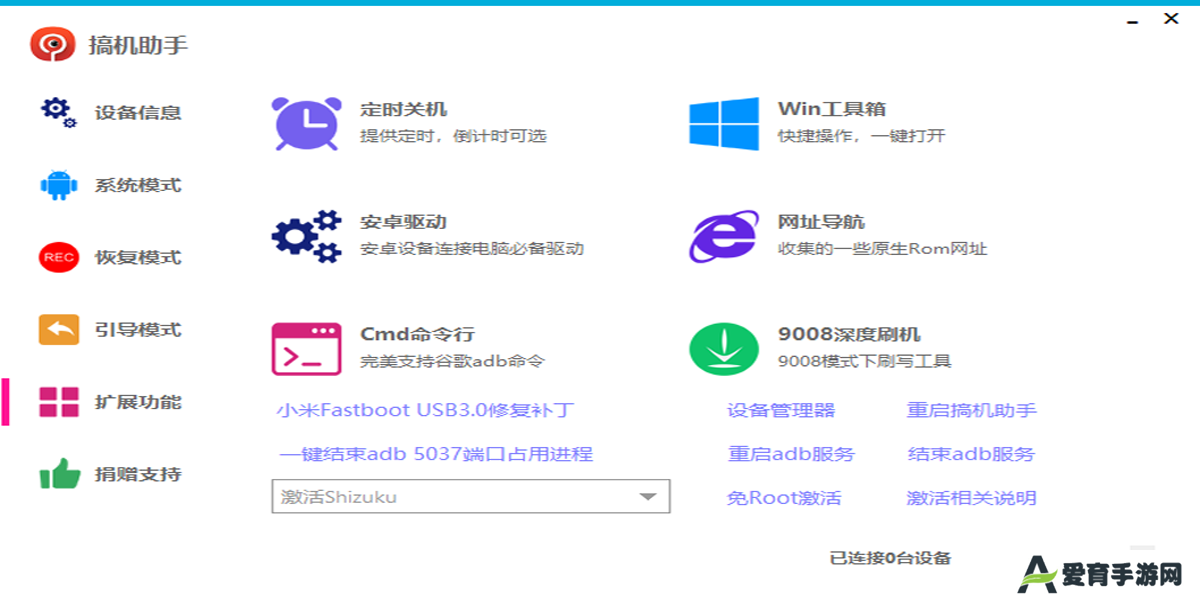Click the pink grid icon for 扩展功能
Screen dimensions: 1200x600
(x=58, y=402)
